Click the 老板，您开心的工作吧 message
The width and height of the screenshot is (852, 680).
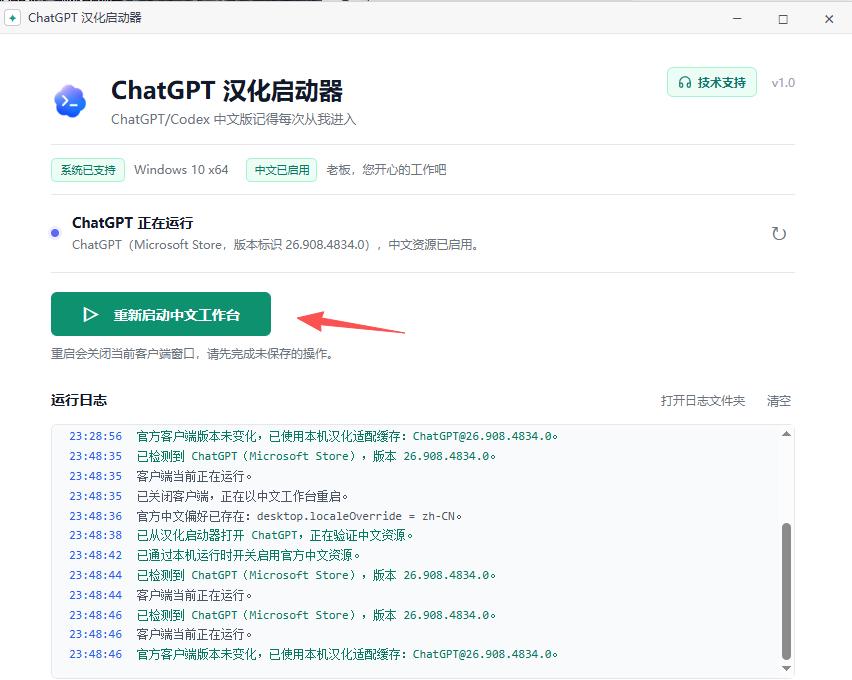pyautogui.click(x=386, y=170)
